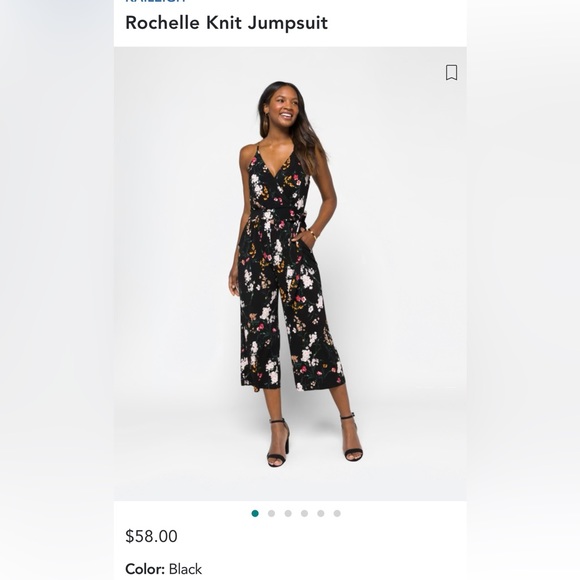The image size is (580, 580).
Task: Tap the blurred gray margin left of the product card
Action: 57,290
